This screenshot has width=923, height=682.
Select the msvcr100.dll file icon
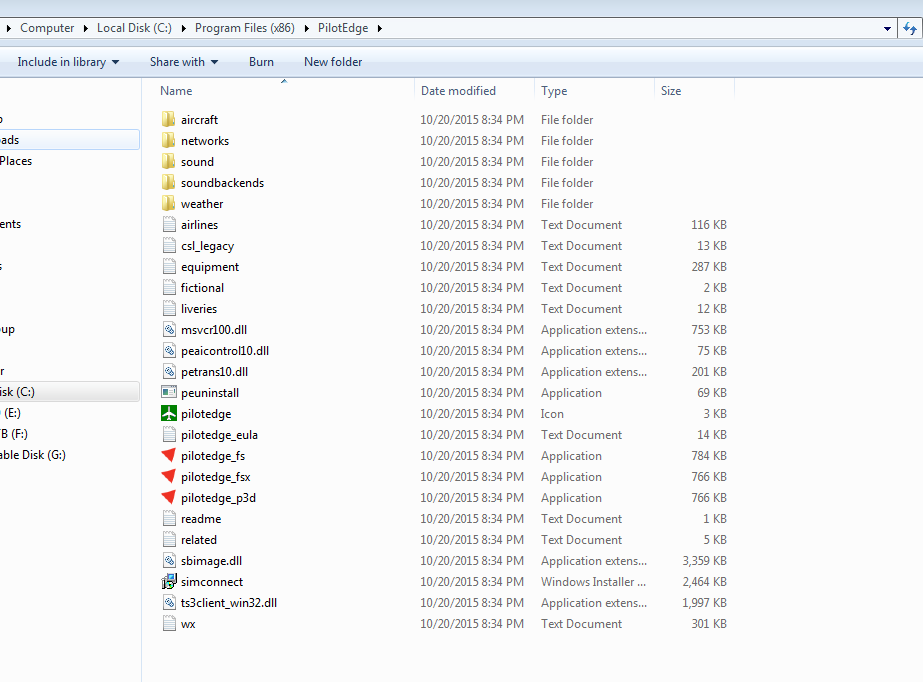(x=169, y=330)
